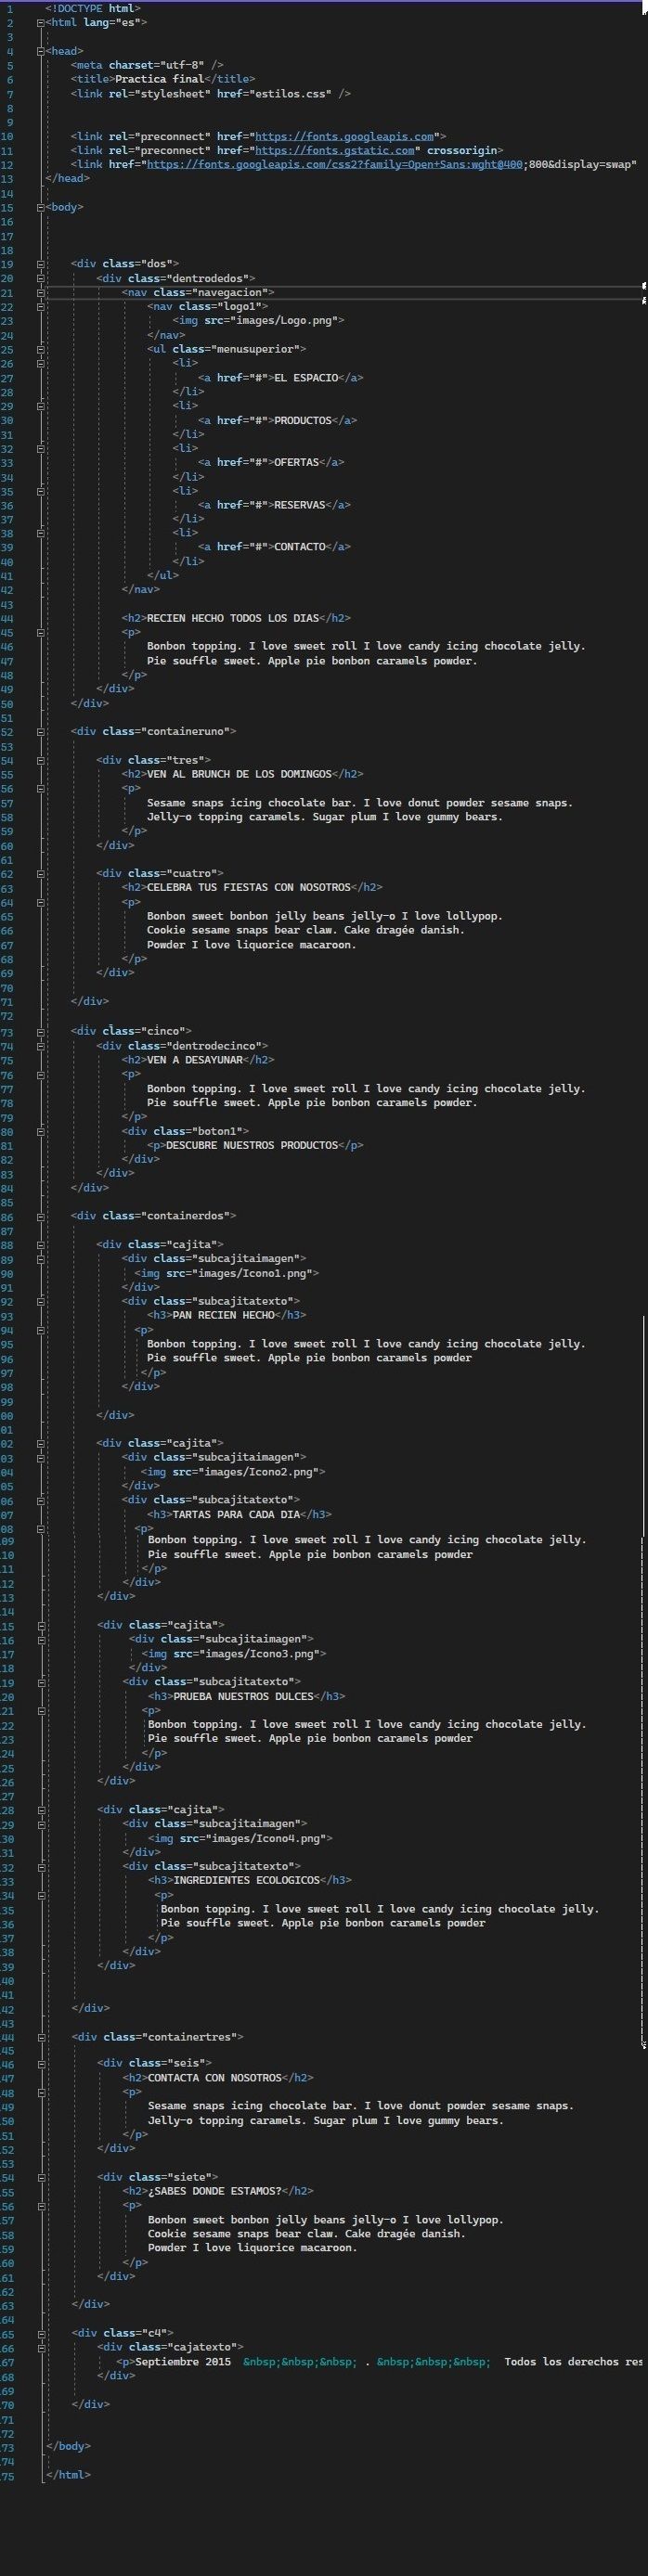Fold the div class="dentrodecinco" block

[x=40, y=1045]
